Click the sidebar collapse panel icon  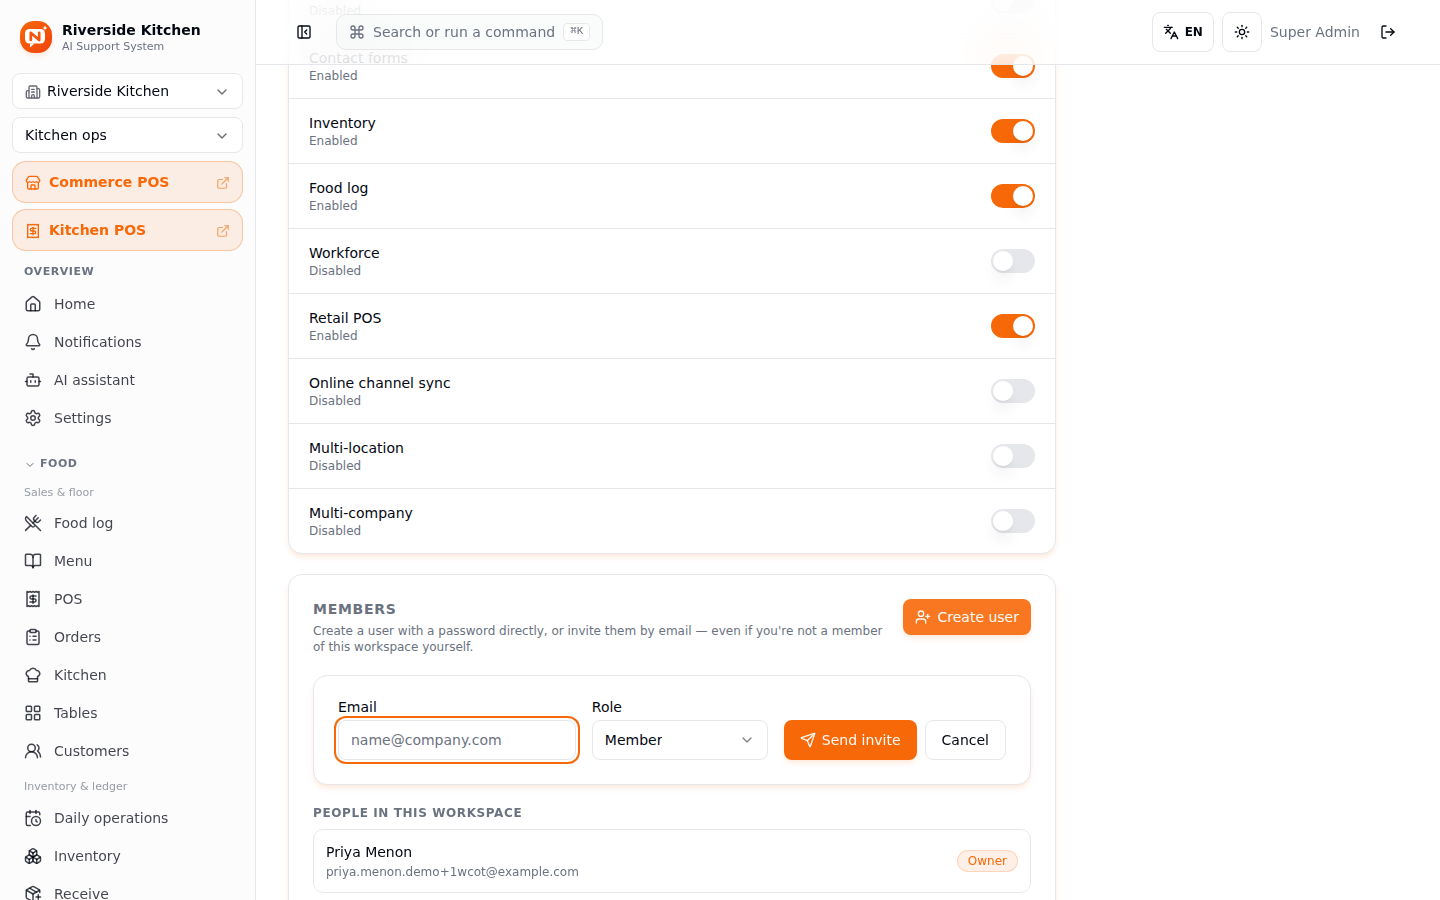click(304, 32)
